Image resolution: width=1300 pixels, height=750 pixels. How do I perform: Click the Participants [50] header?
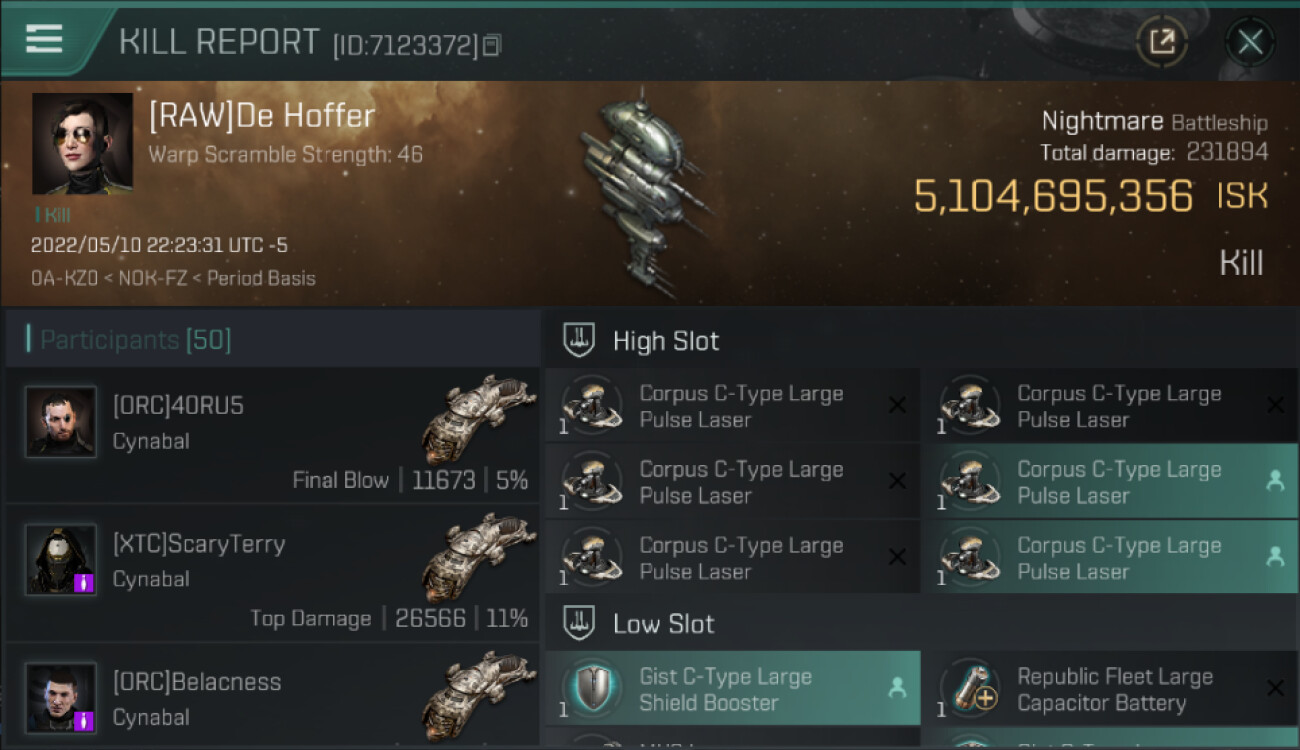pyautogui.click(x=135, y=340)
